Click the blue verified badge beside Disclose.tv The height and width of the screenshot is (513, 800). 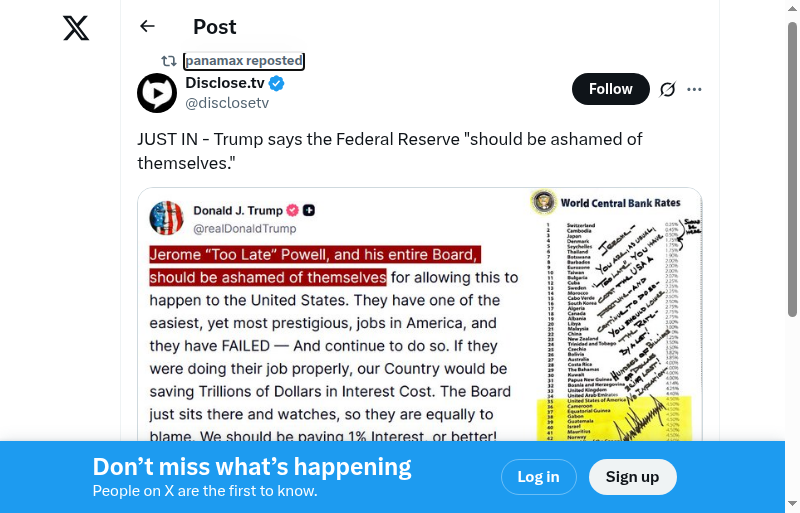click(x=276, y=84)
